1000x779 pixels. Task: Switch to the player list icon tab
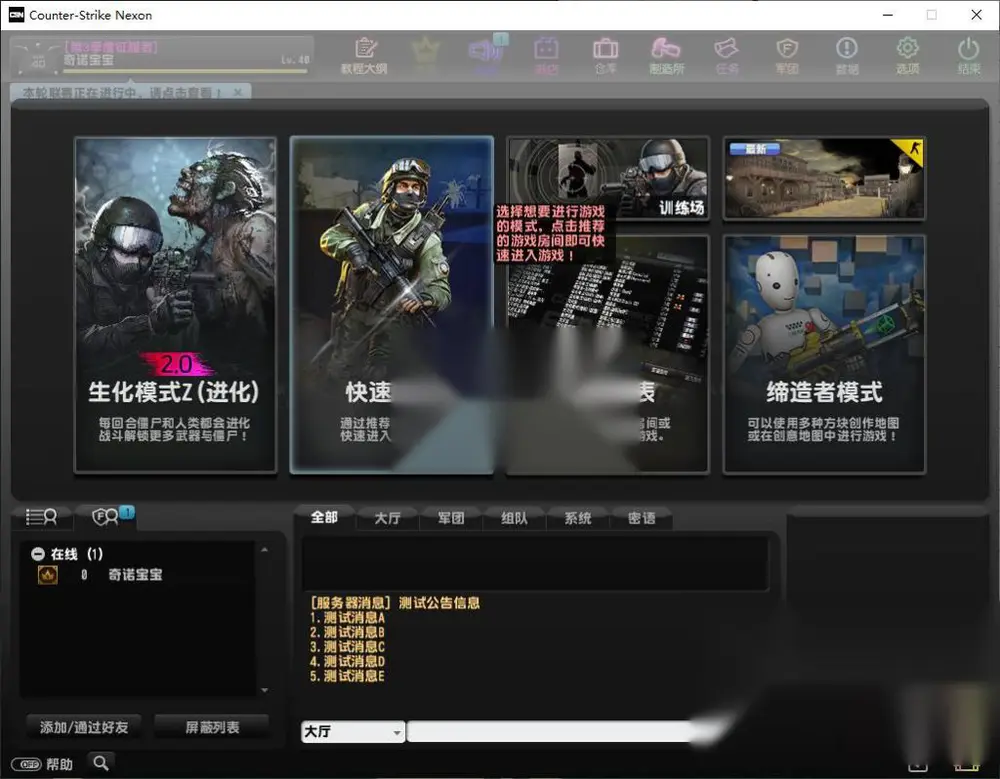coord(41,517)
